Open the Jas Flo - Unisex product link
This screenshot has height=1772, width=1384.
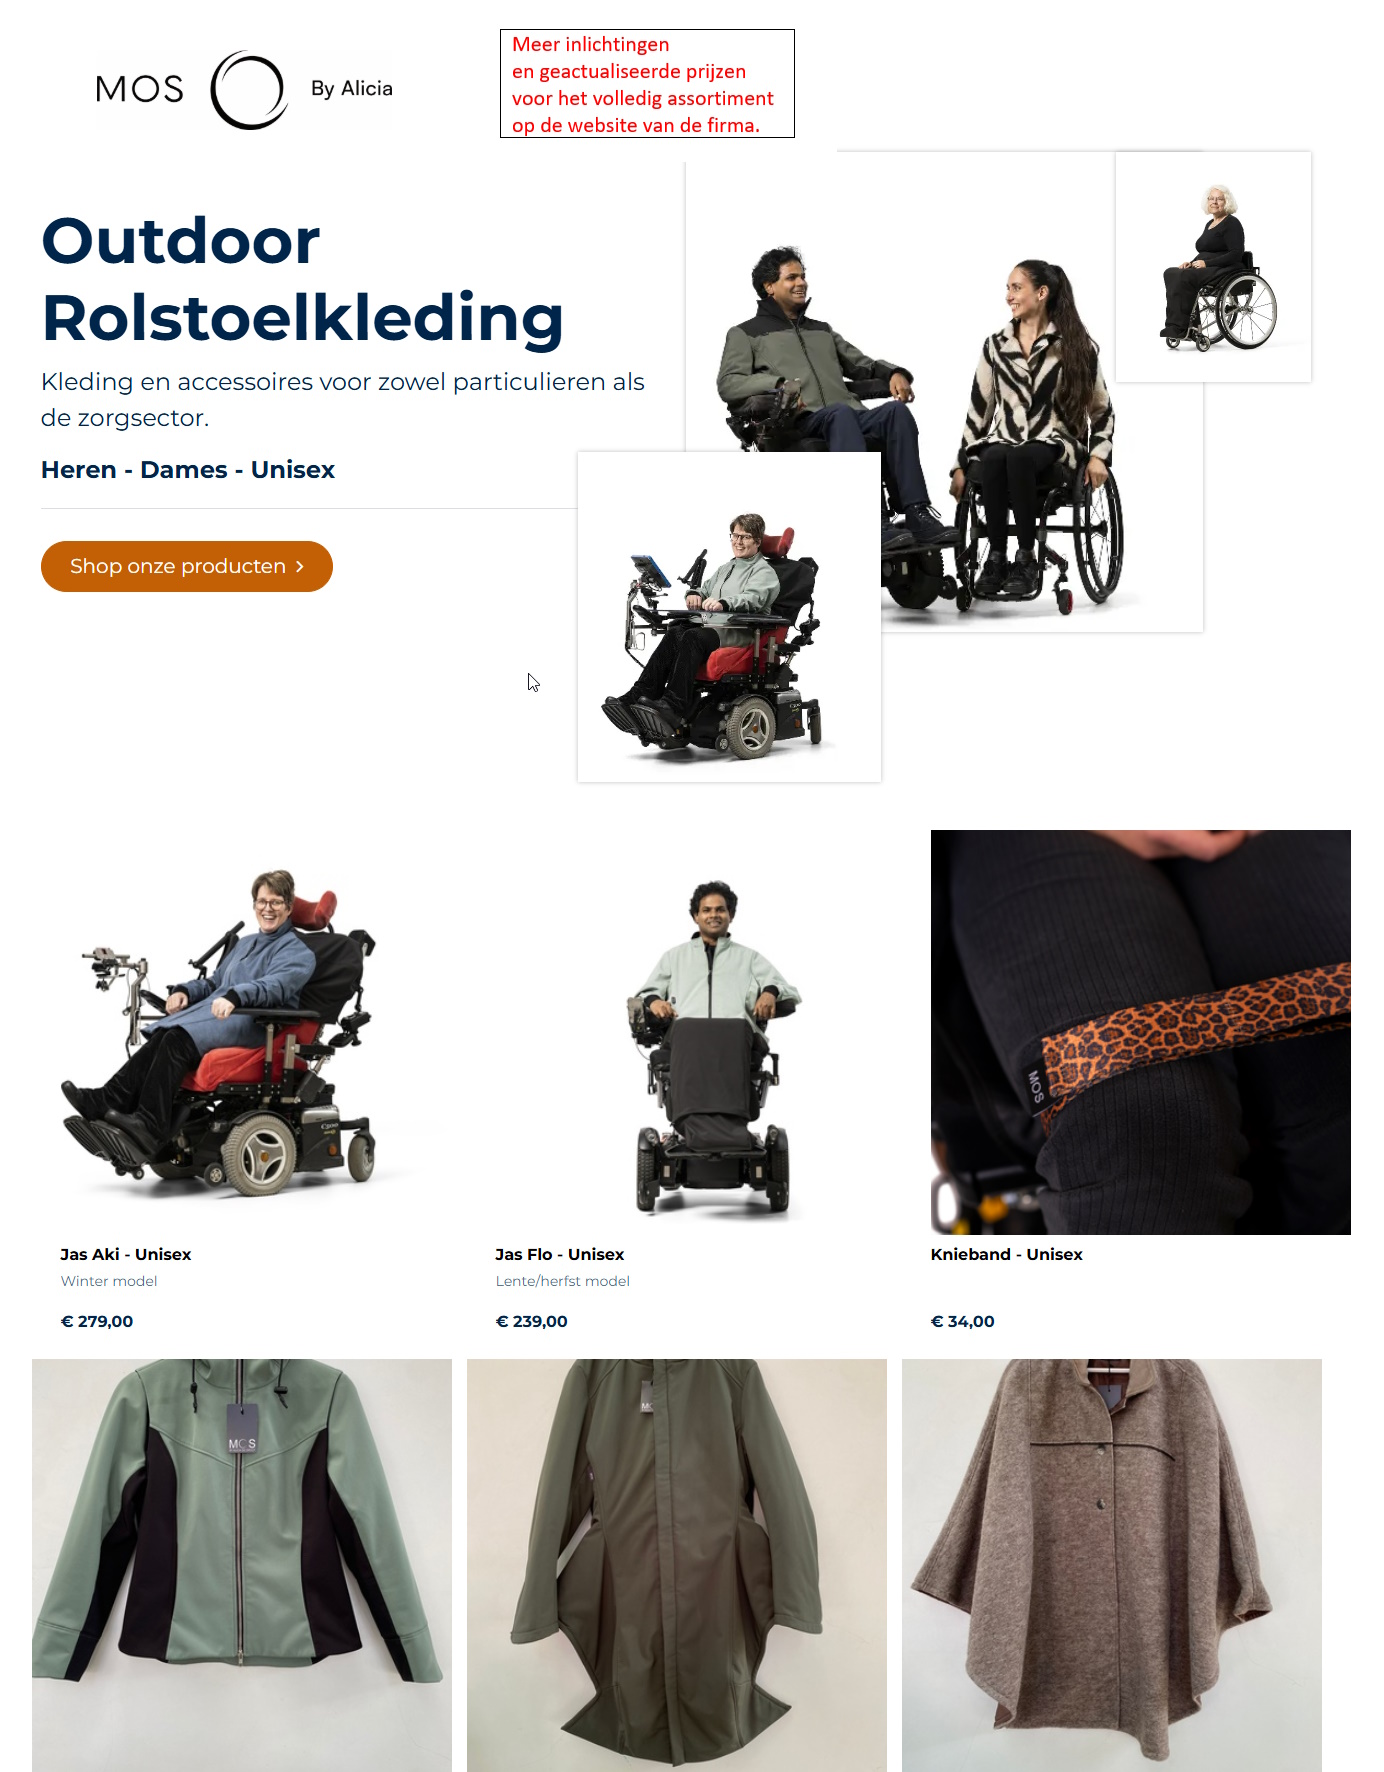560,1254
